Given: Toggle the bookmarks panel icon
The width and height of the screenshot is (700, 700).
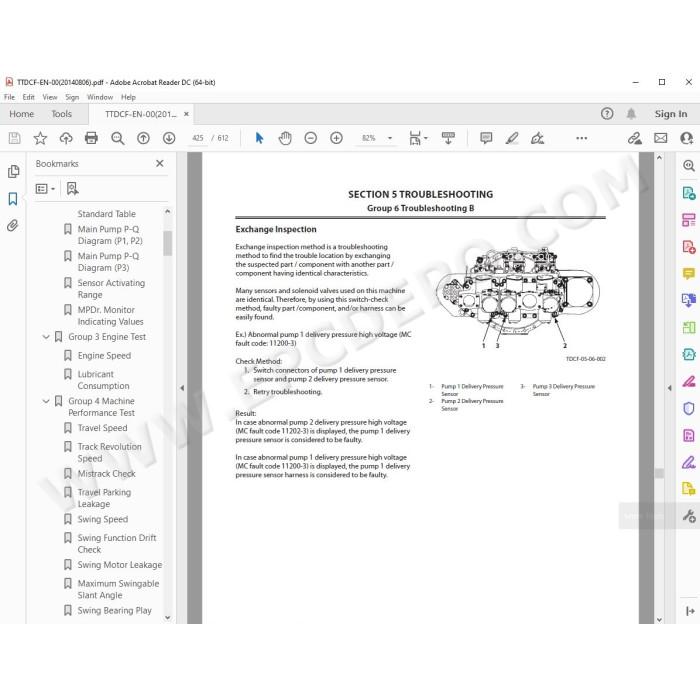Looking at the screenshot, I should (x=13, y=199).
